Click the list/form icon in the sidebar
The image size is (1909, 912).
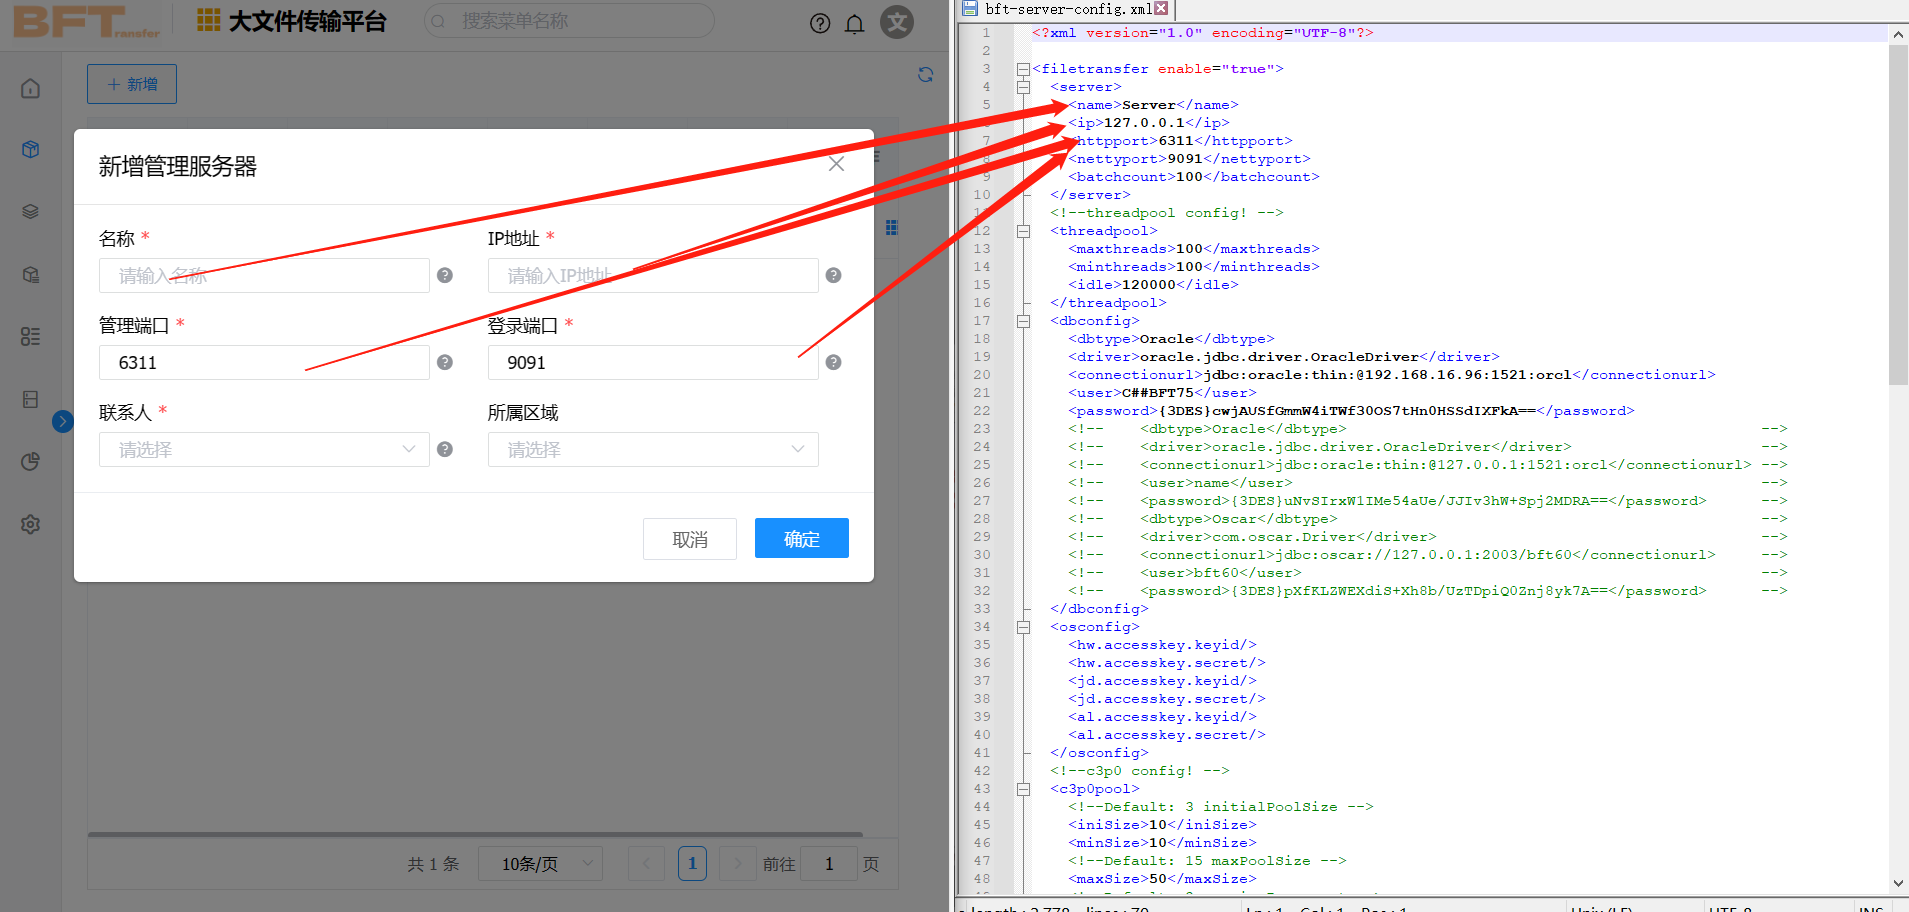click(30, 337)
